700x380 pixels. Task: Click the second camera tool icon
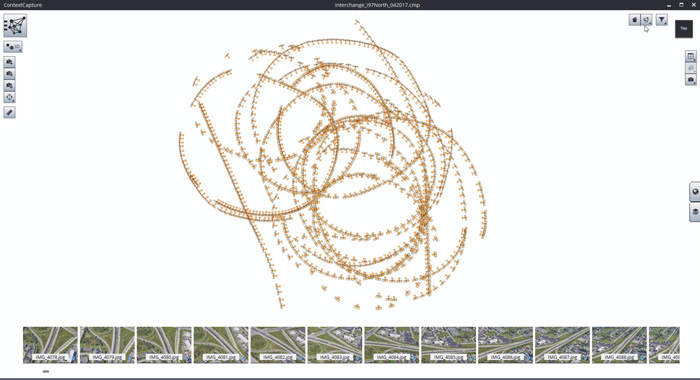pyautogui.click(x=9, y=74)
